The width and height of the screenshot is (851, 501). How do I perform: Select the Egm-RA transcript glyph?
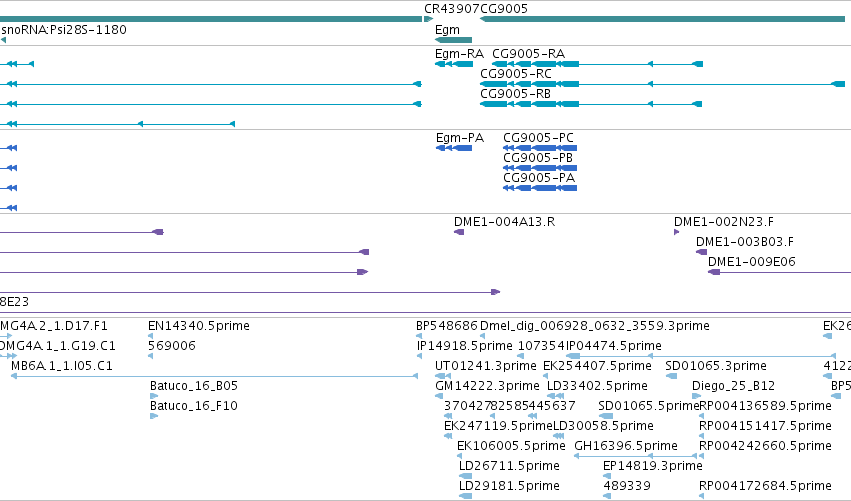coord(454,64)
